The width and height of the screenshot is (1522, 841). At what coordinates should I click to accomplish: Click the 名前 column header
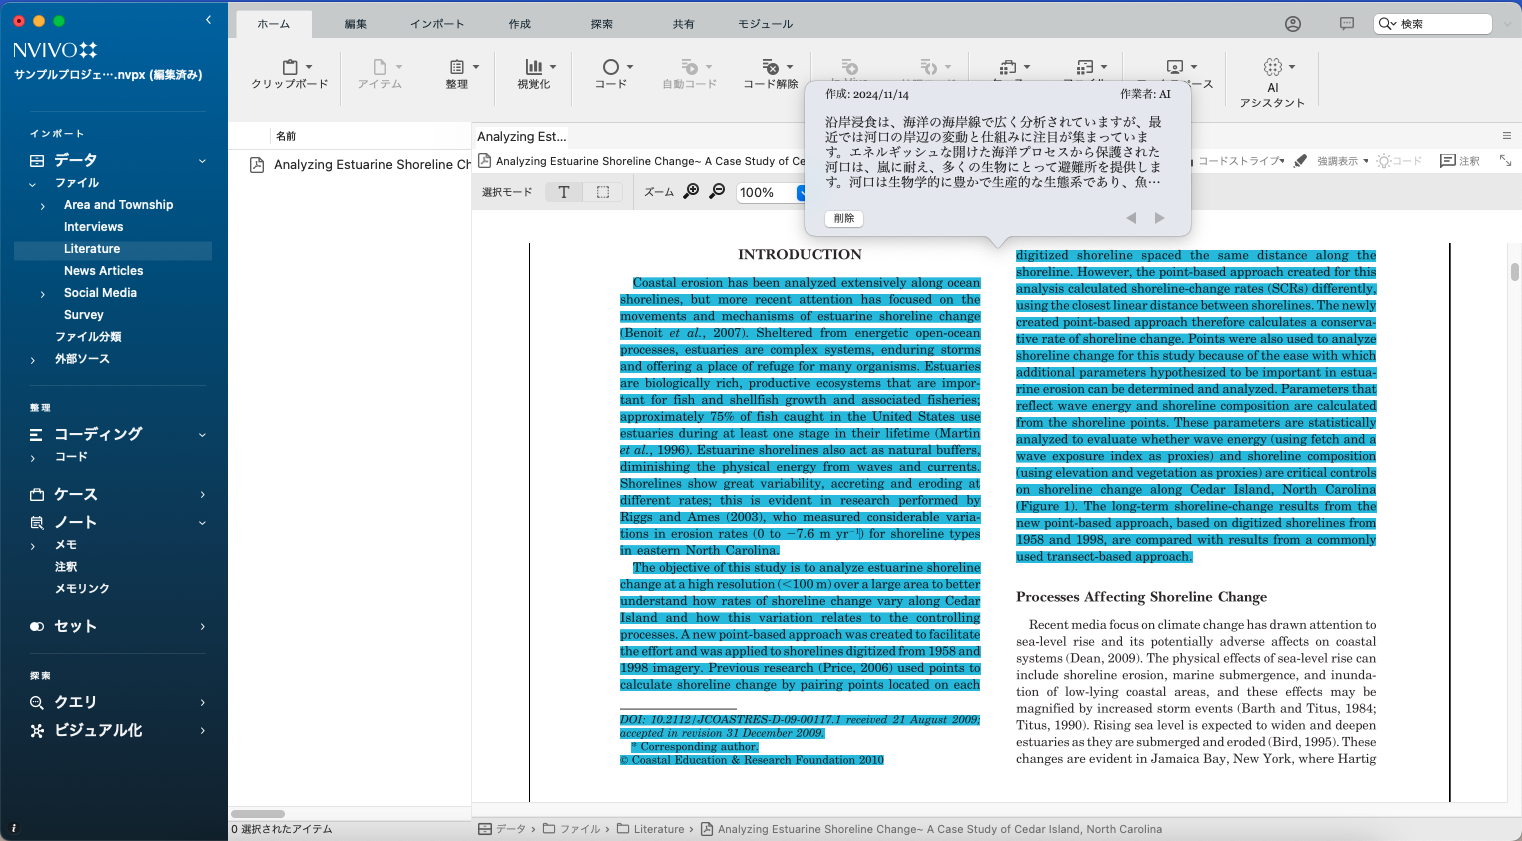click(x=286, y=136)
